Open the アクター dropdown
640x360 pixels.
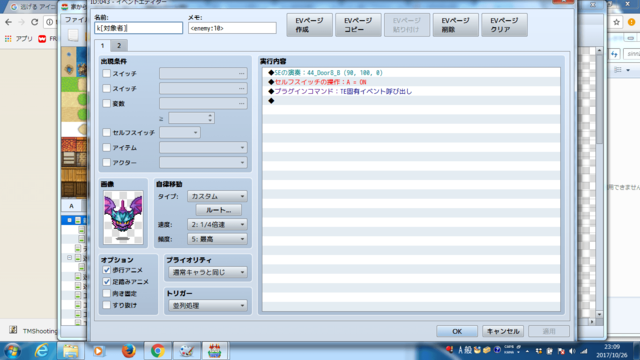pyautogui.click(x=203, y=162)
